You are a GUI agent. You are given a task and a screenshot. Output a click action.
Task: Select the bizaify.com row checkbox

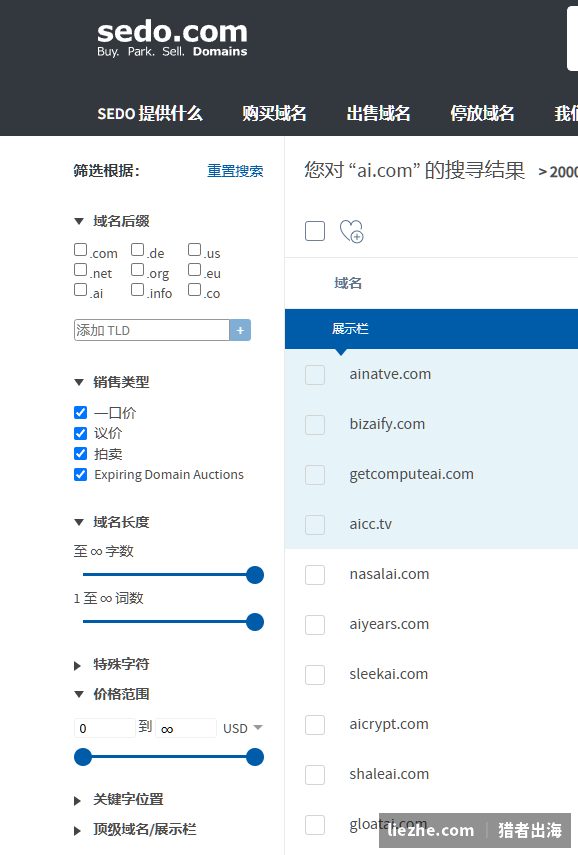point(315,425)
